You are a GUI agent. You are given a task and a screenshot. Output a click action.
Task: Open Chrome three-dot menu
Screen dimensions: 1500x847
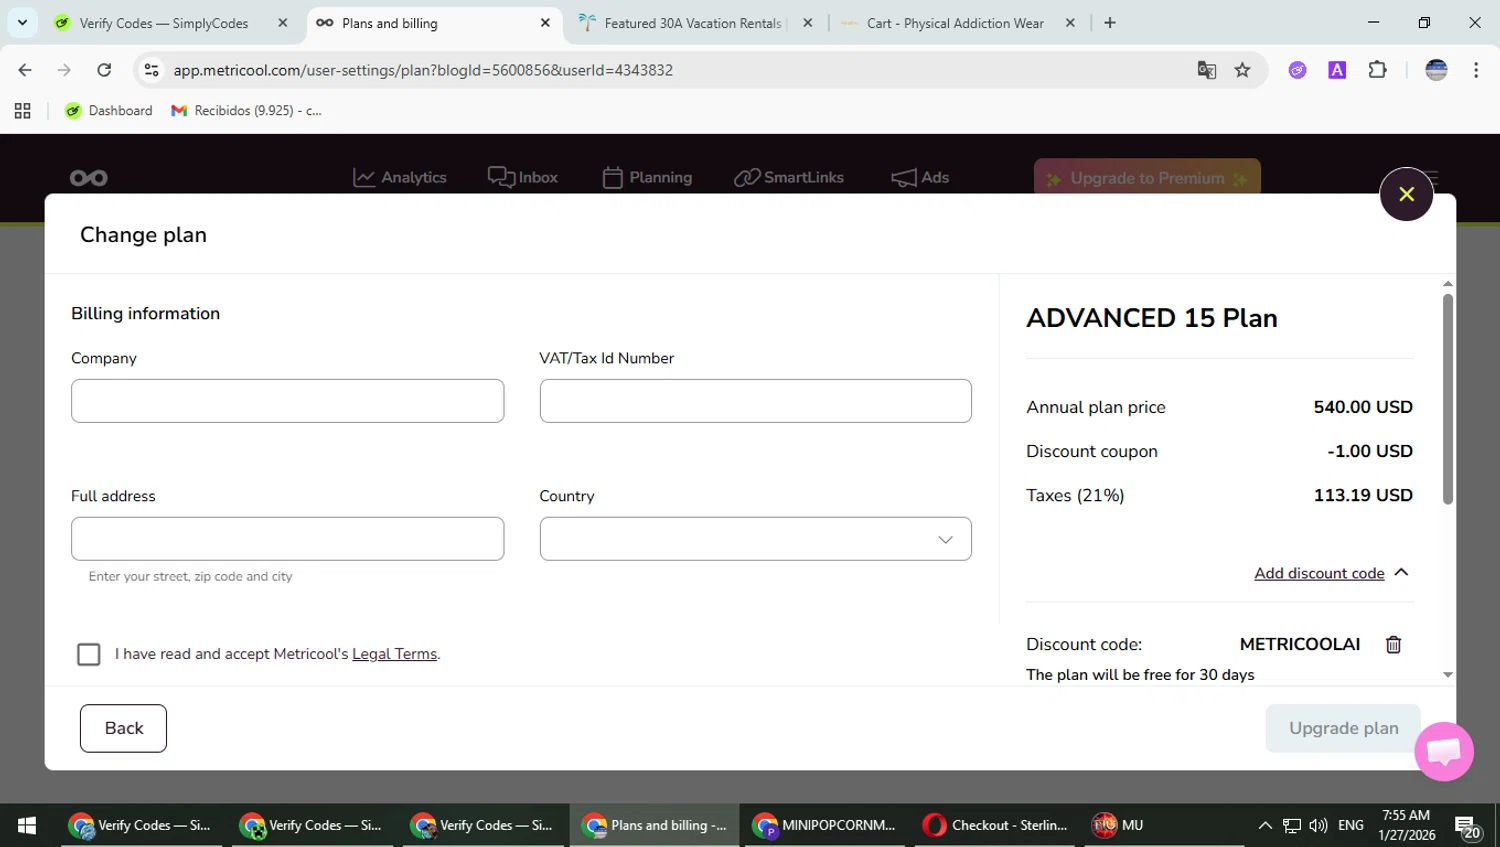point(1476,70)
